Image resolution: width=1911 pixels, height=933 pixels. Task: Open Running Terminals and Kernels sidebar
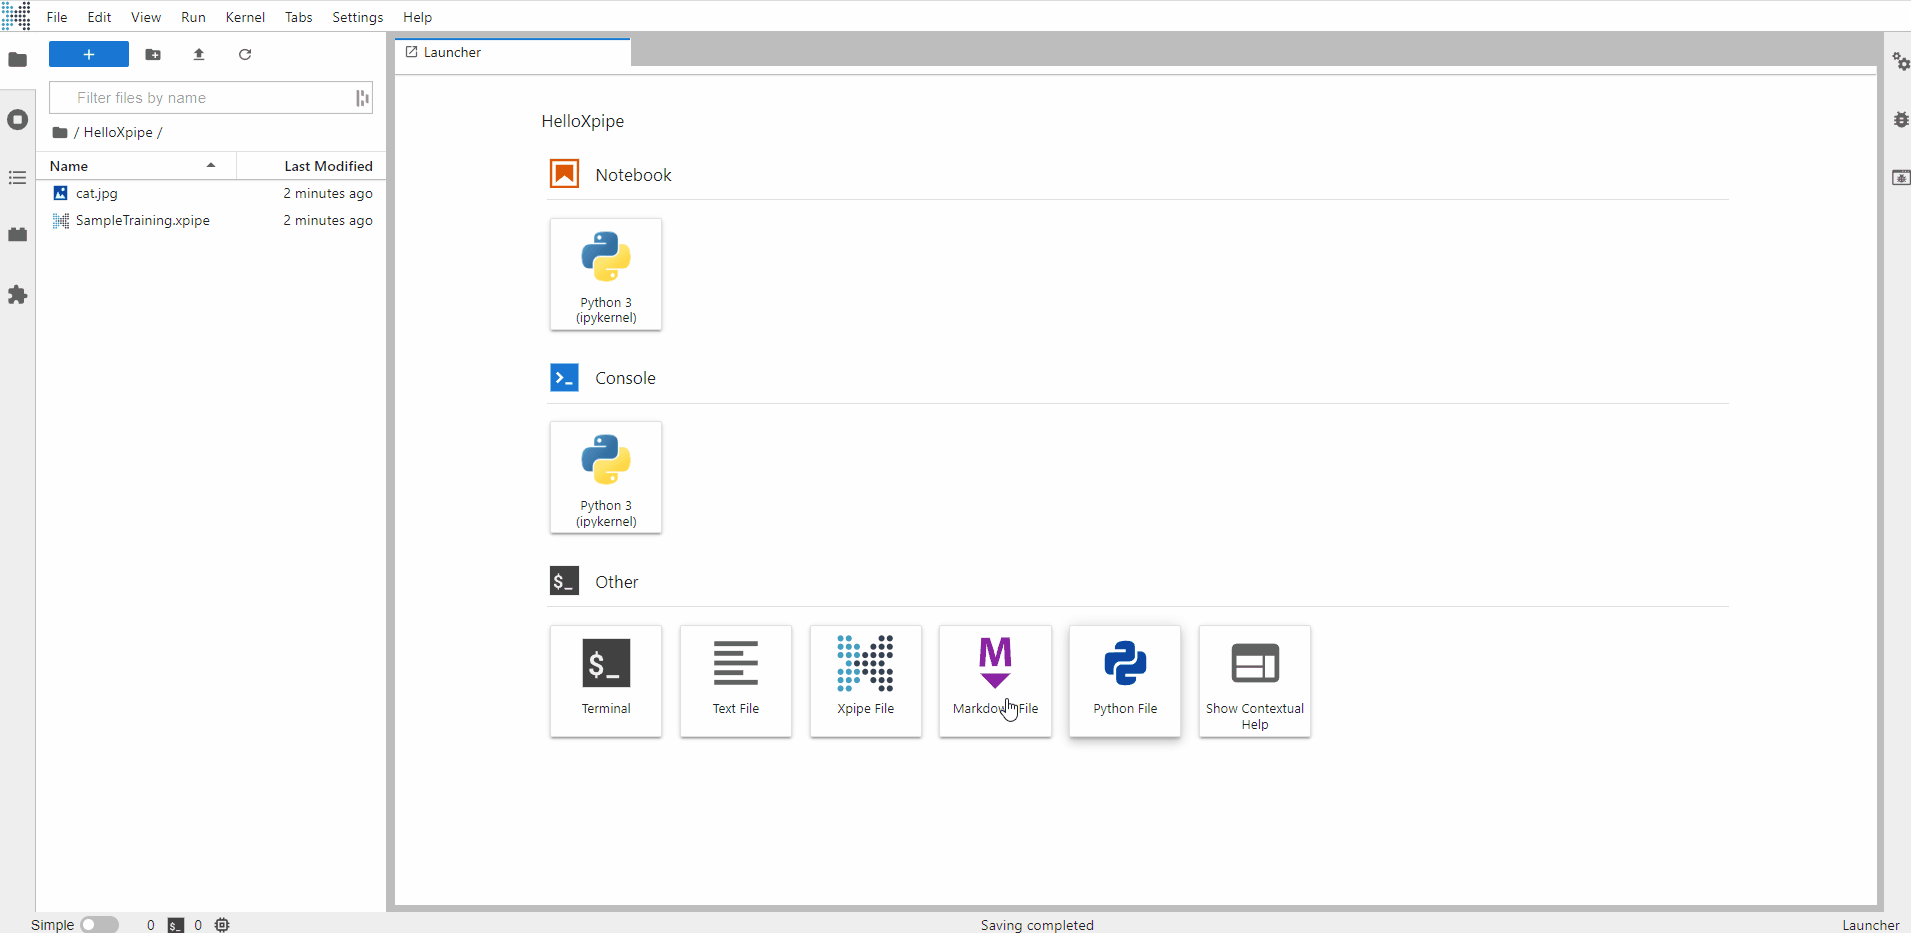click(17, 120)
